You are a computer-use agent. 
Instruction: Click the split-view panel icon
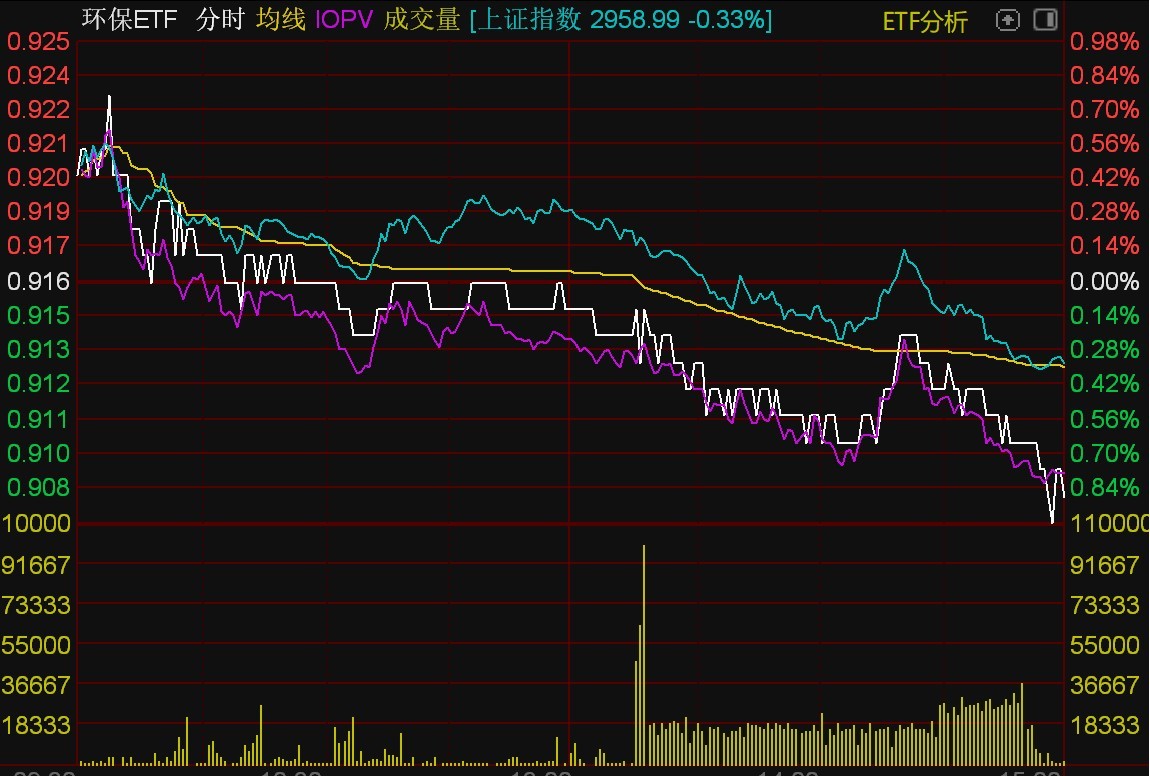(x=1044, y=19)
